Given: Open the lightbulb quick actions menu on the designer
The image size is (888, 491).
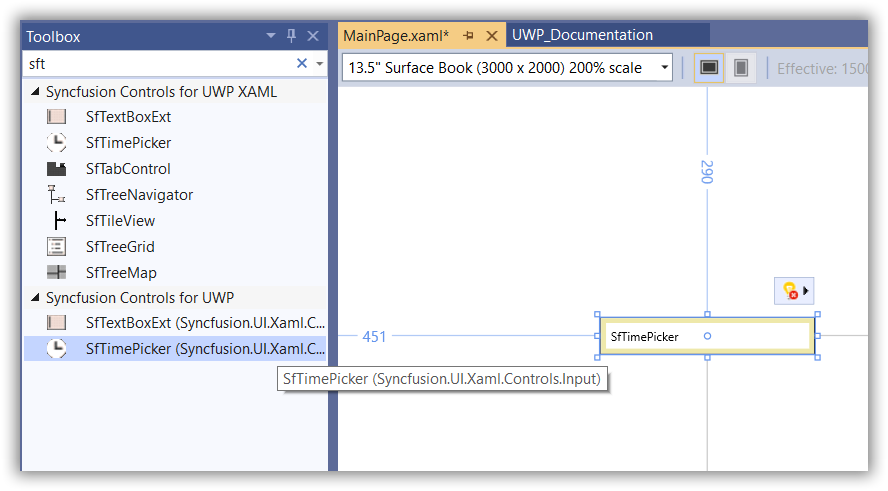Looking at the screenshot, I should [794, 291].
